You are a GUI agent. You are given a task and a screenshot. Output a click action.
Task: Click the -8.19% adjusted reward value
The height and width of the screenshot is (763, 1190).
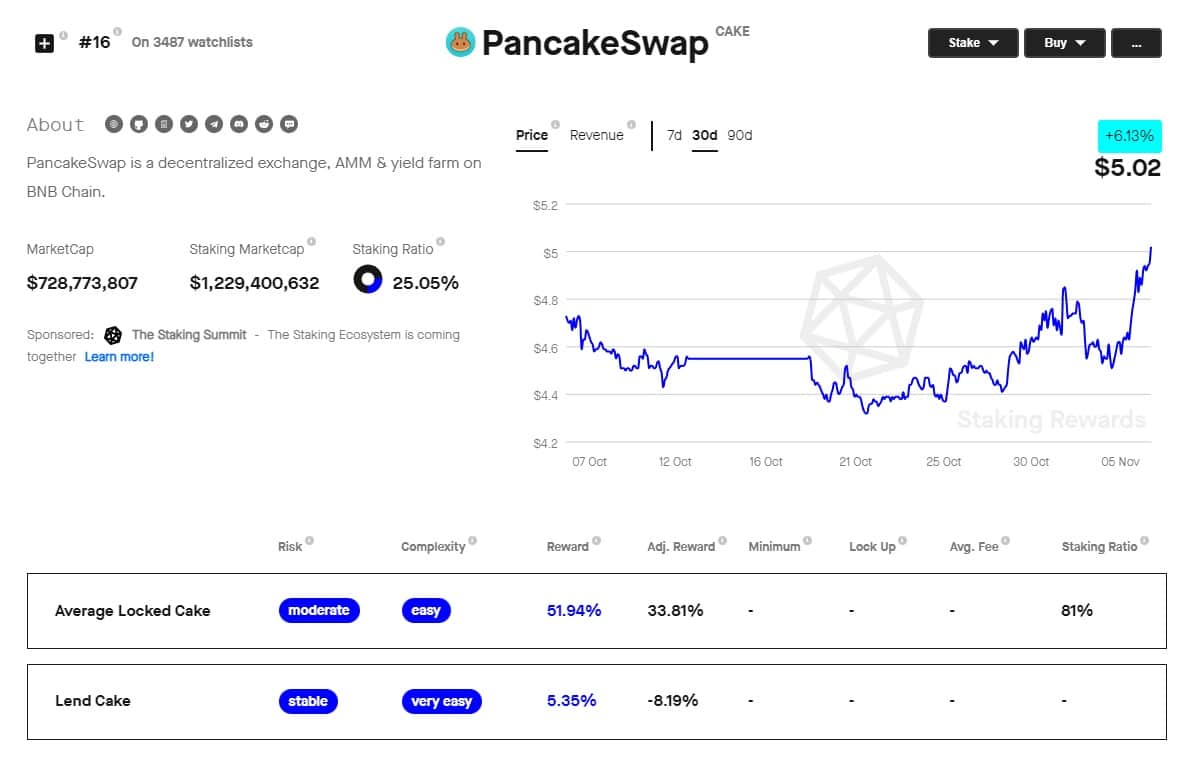[672, 701]
